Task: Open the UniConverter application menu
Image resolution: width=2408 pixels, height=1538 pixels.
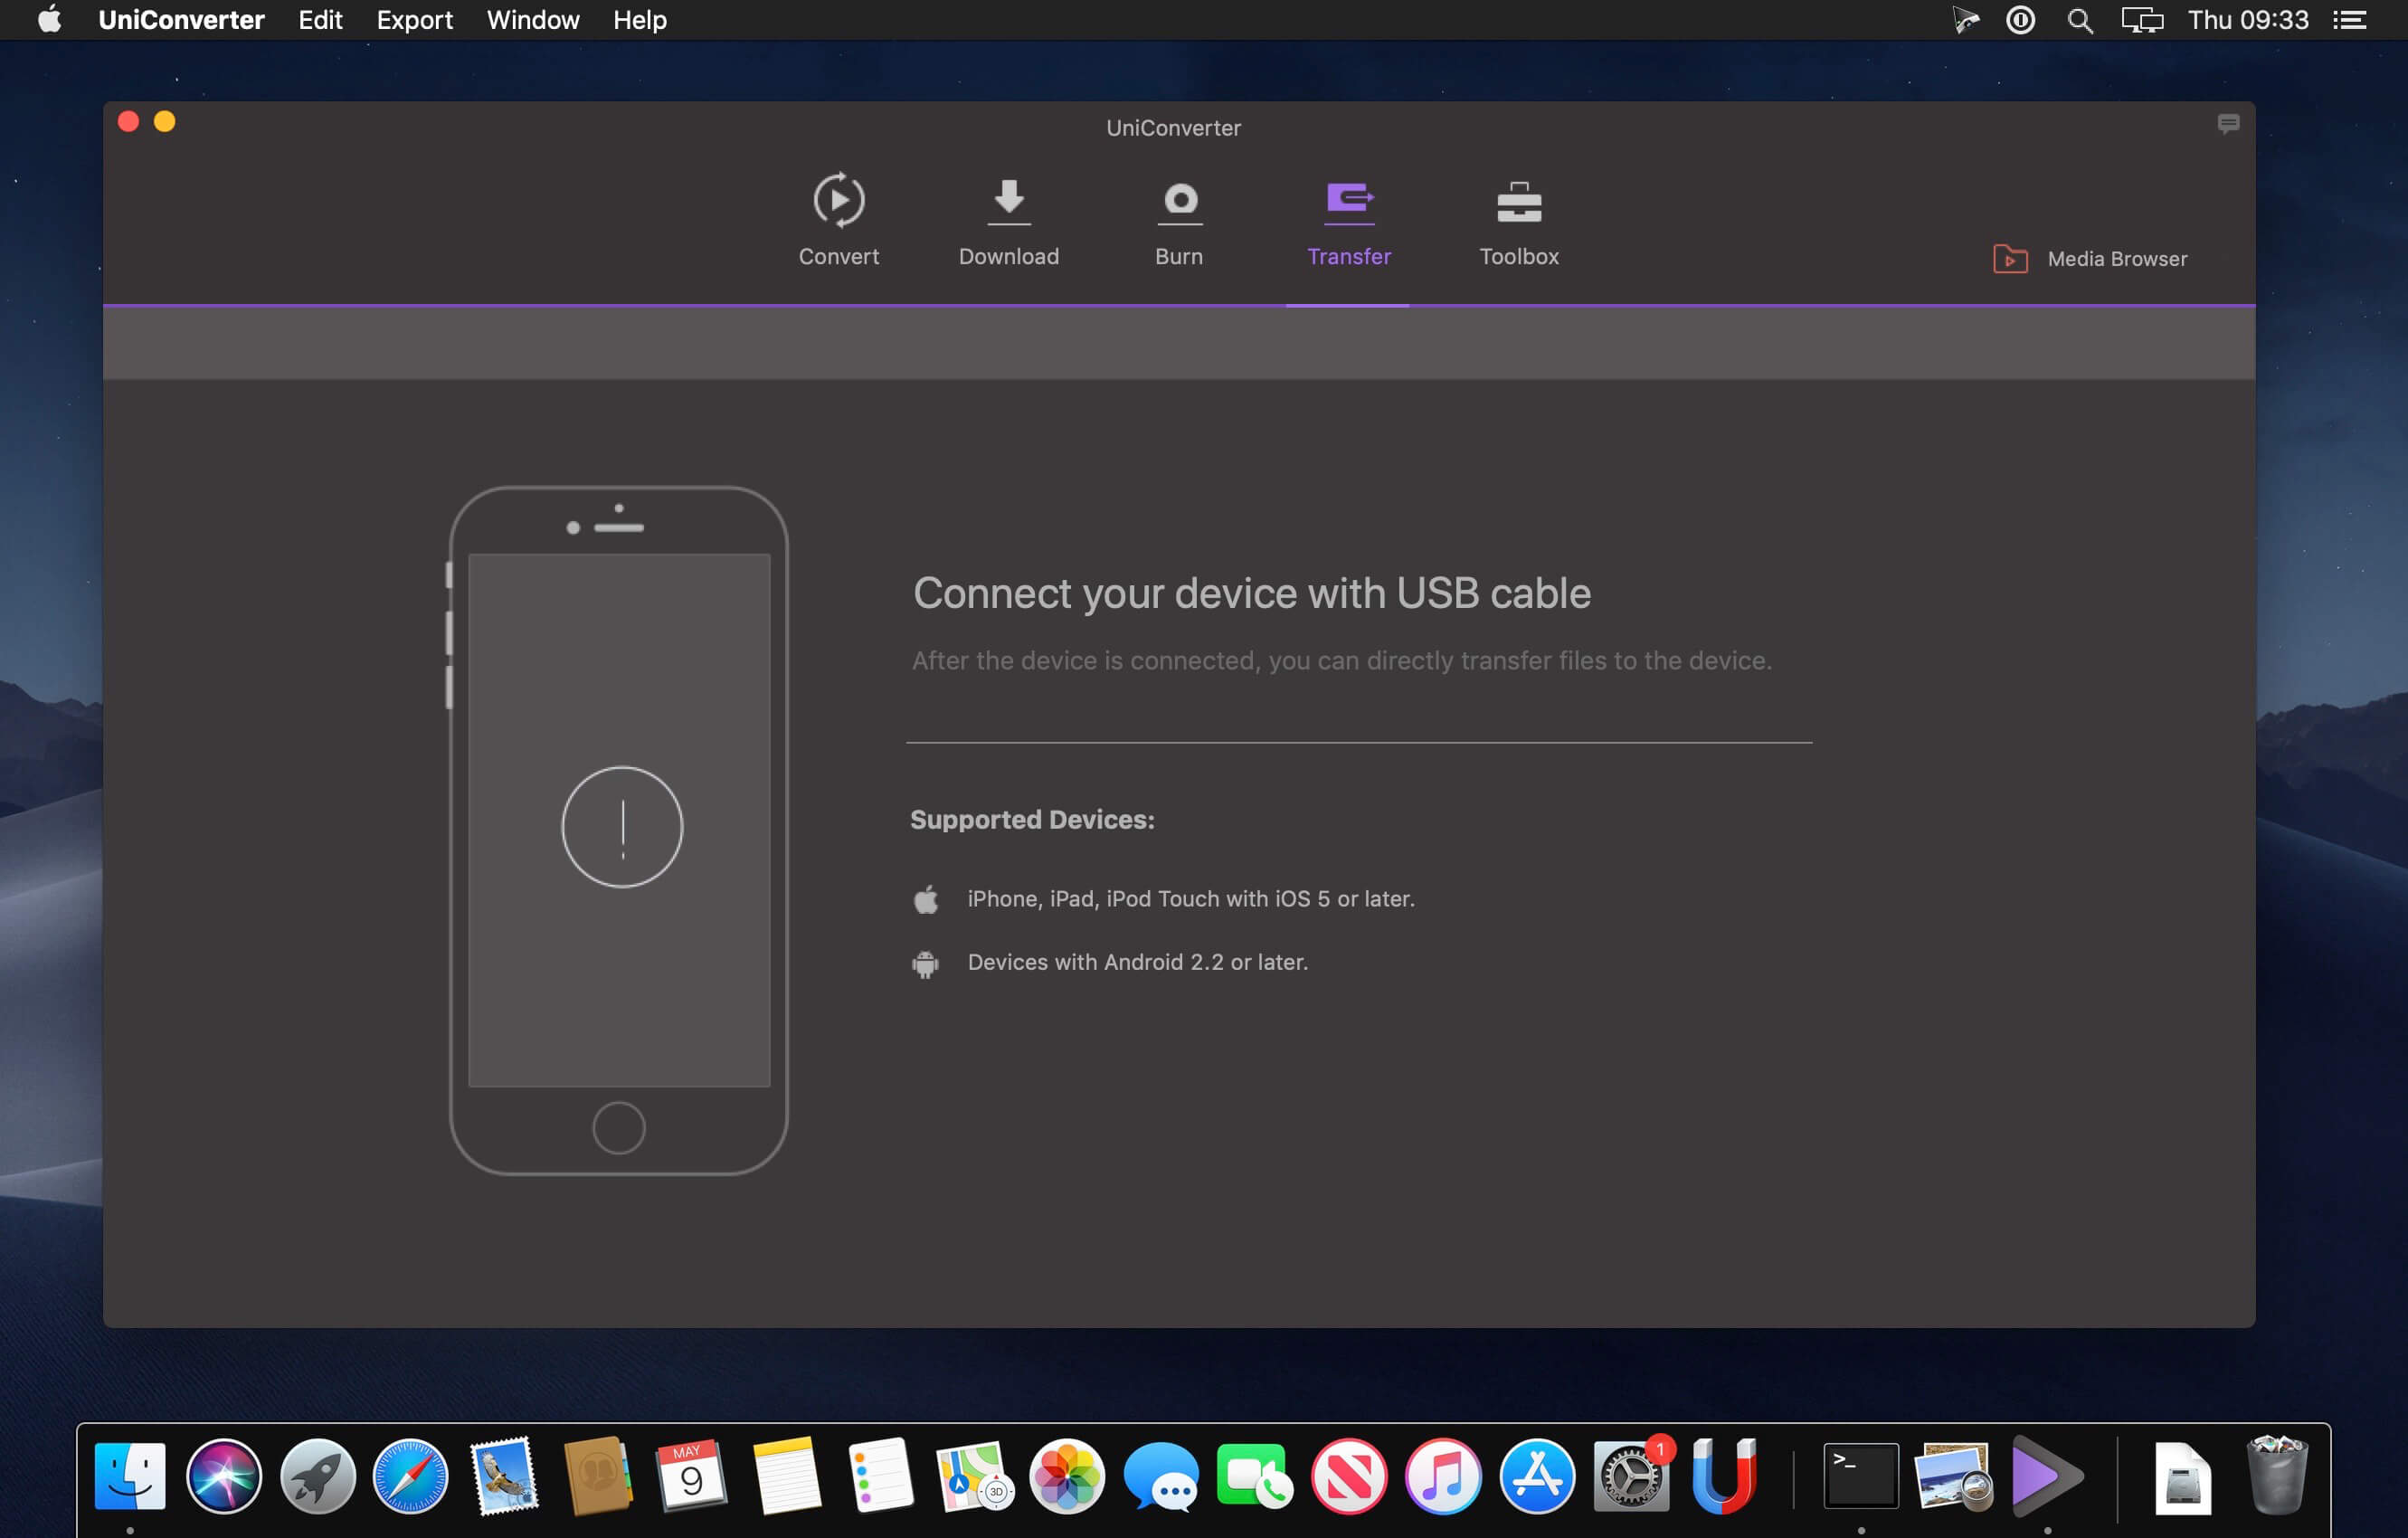Action: click(x=181, y=20)
